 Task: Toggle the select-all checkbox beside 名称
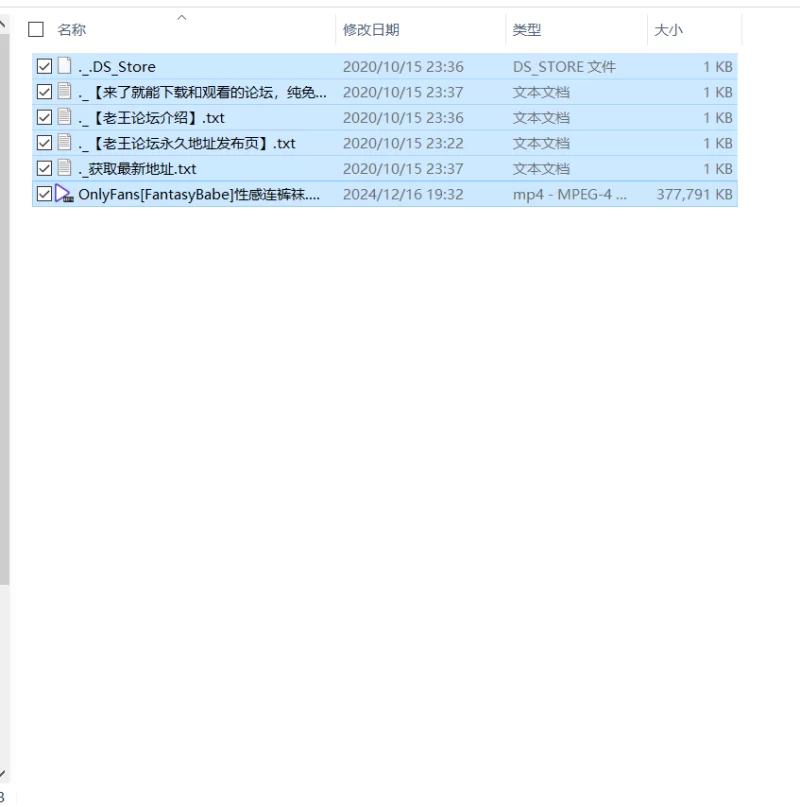click(x=36, y=29)
